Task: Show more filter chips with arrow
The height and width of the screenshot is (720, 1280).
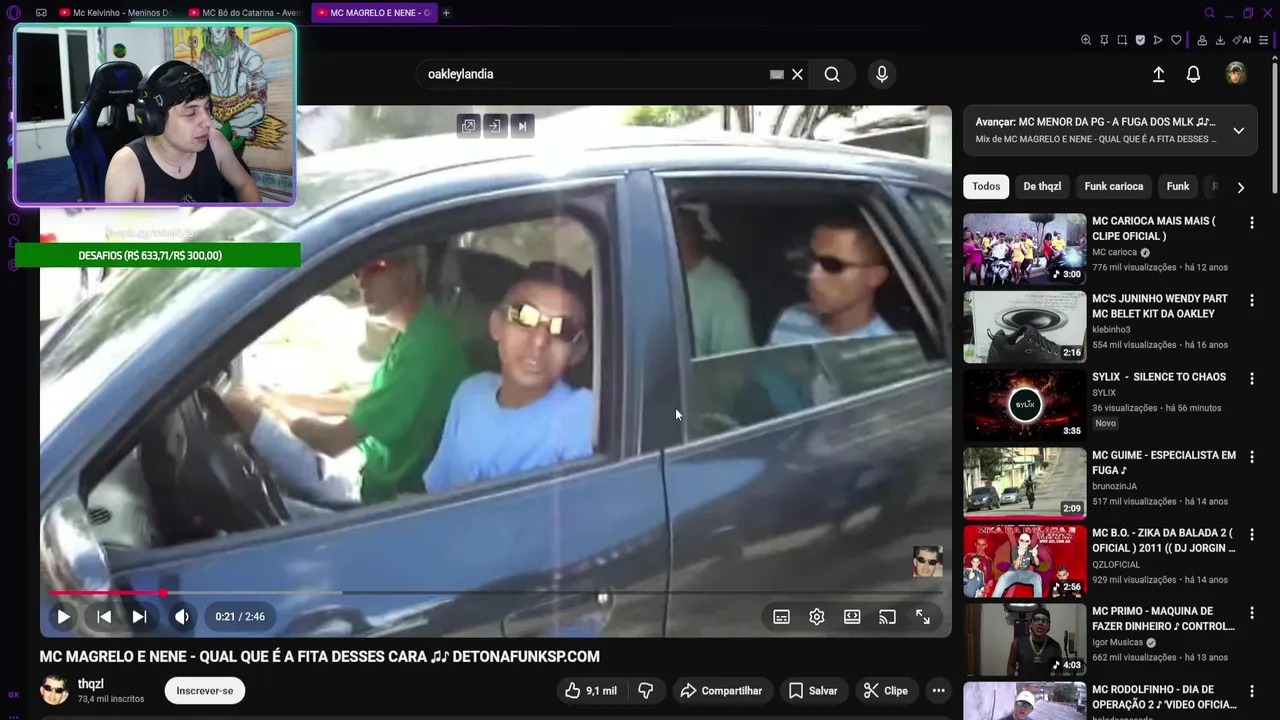Action: point(1240,187)
